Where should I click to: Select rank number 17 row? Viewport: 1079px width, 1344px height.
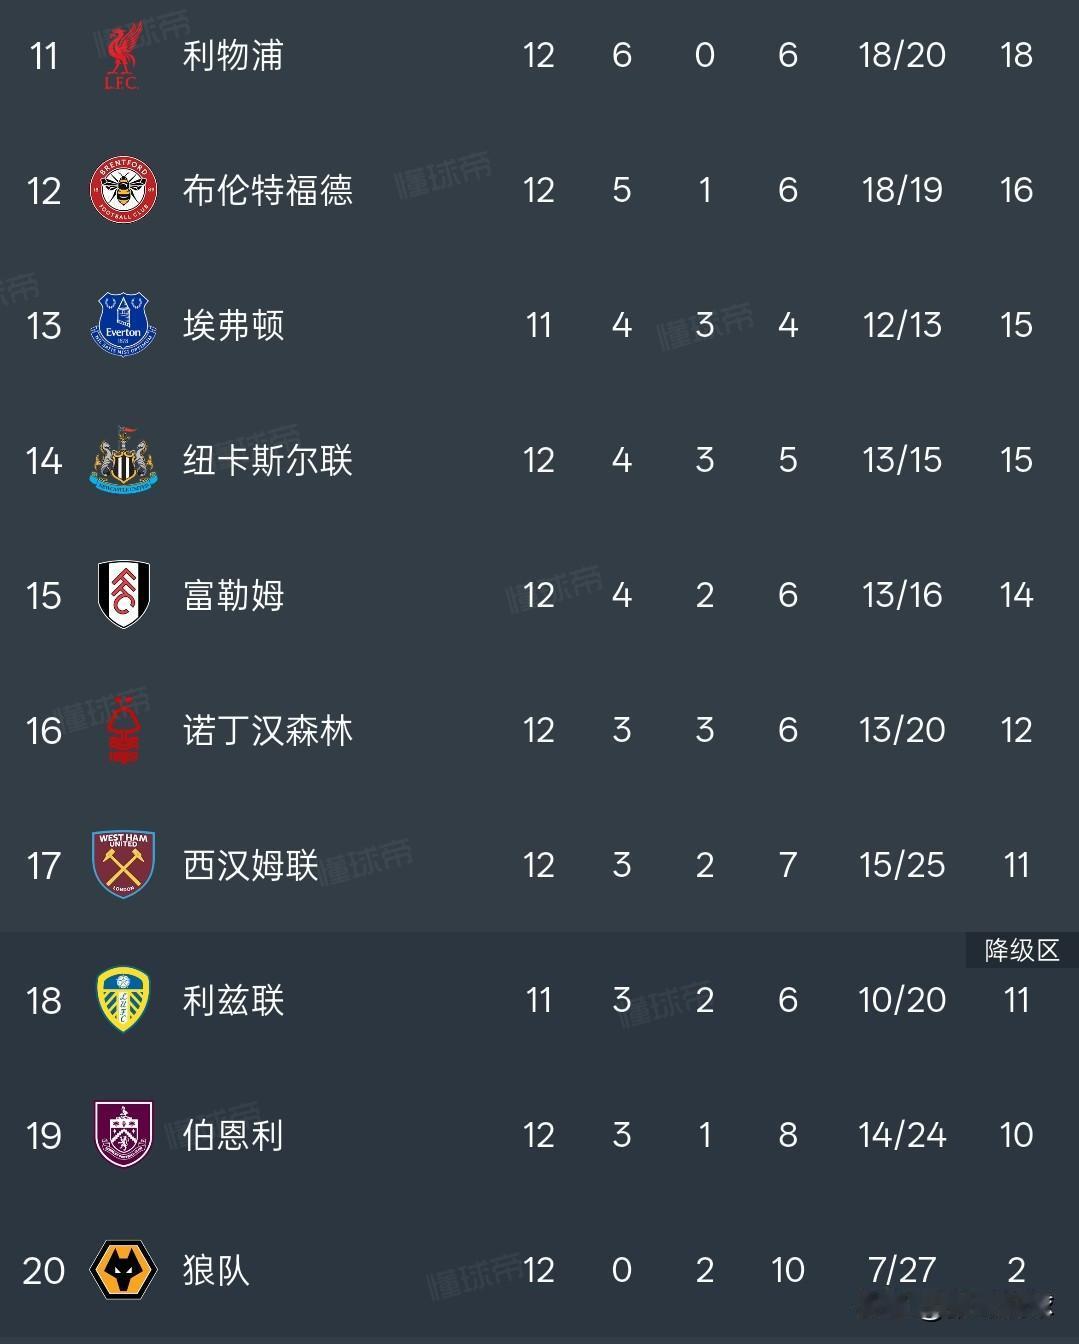(x=539, y=865)
